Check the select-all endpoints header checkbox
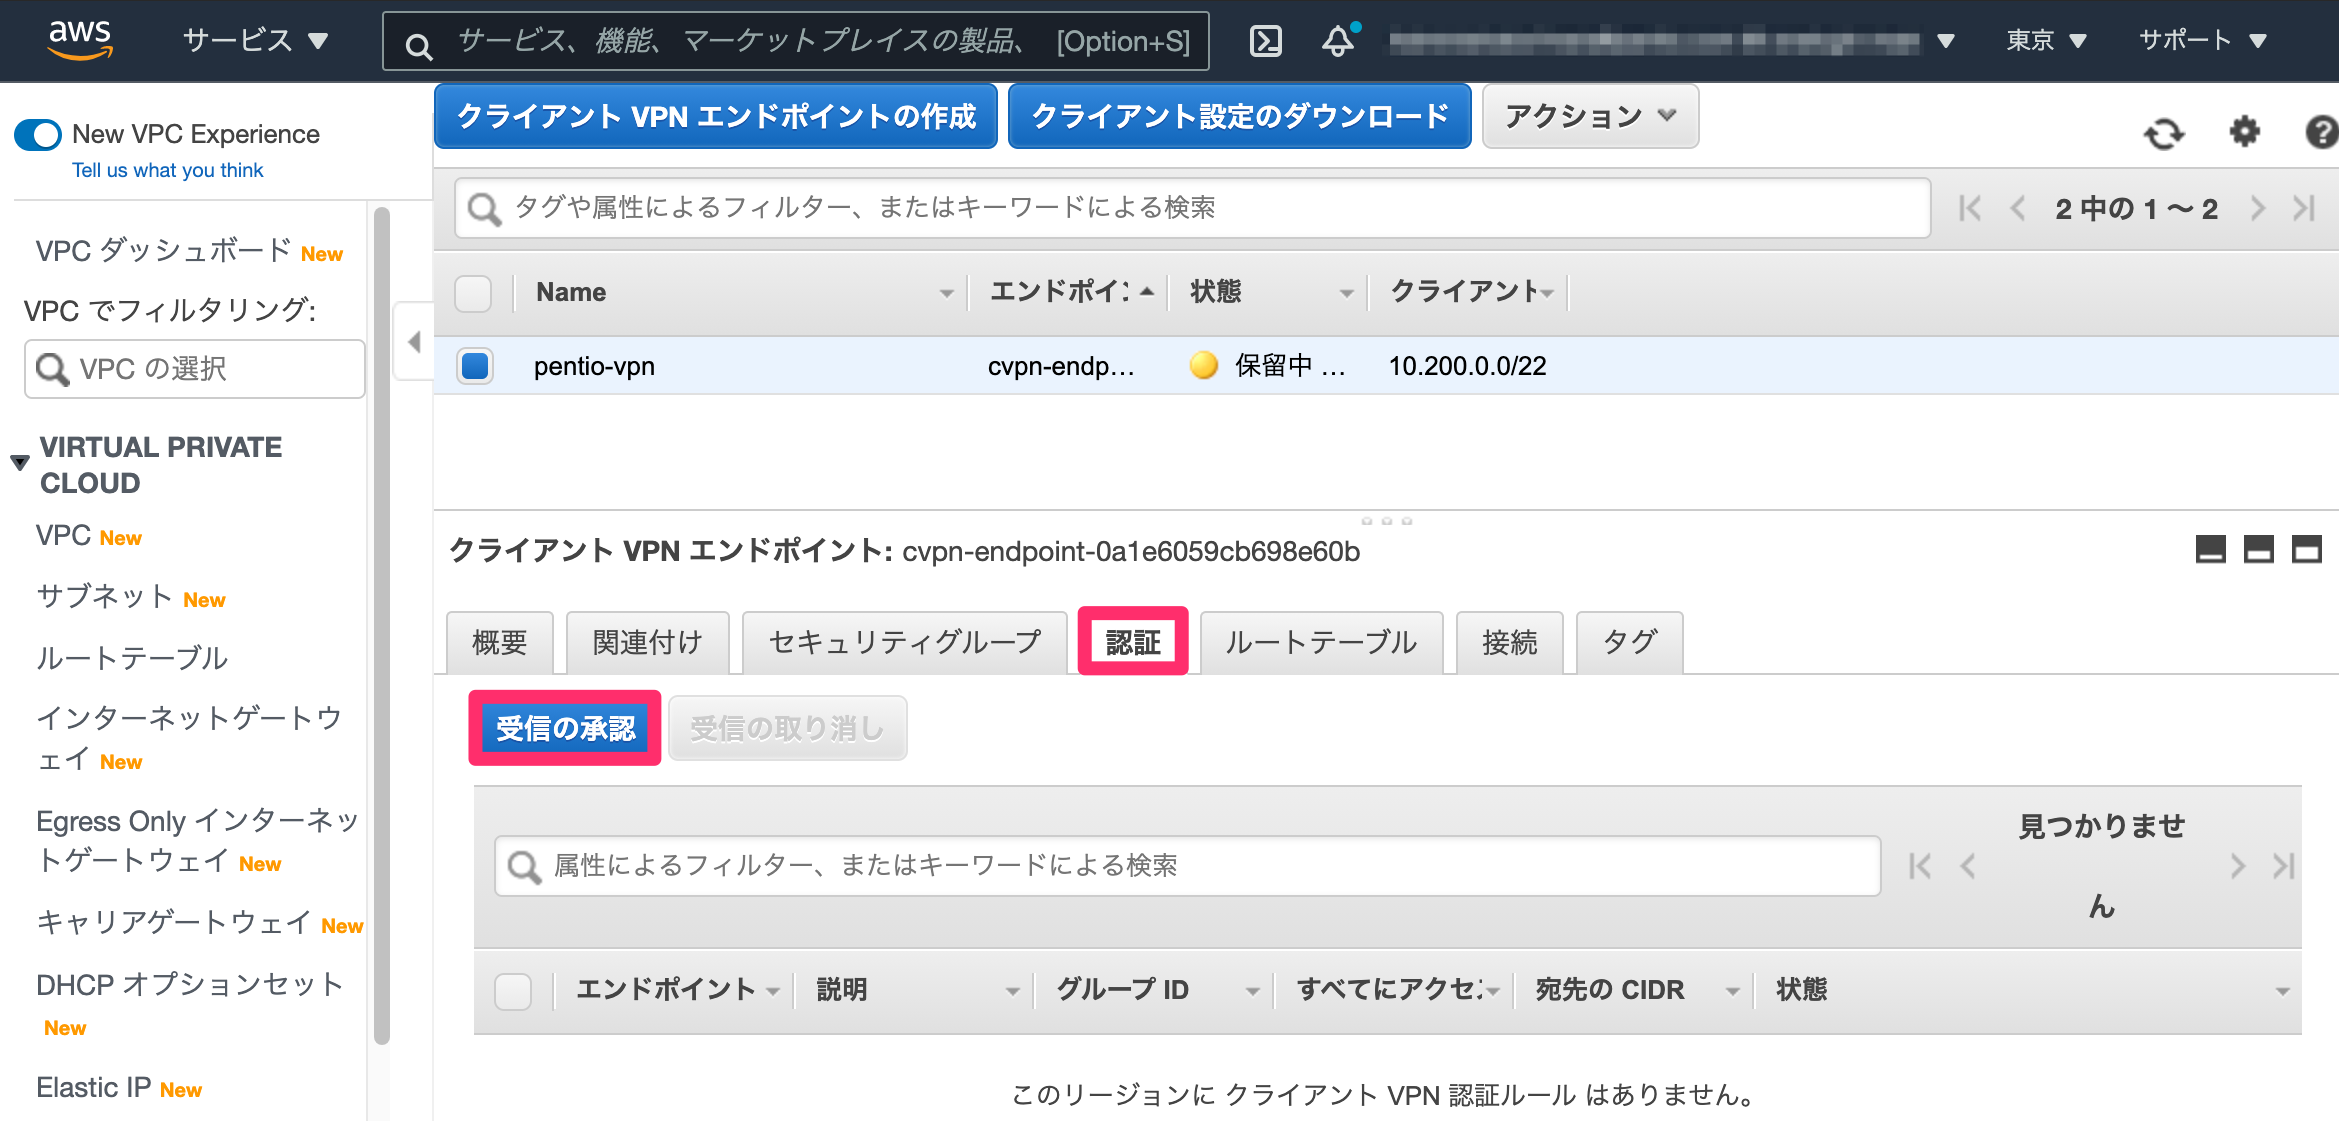This screenshot has height=1121, width=2339. pyautogui.click(x=473, y=293)
